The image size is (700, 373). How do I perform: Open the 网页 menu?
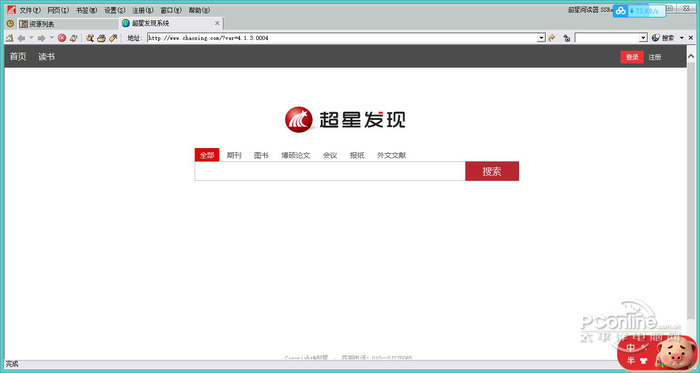tap(58, 10)
